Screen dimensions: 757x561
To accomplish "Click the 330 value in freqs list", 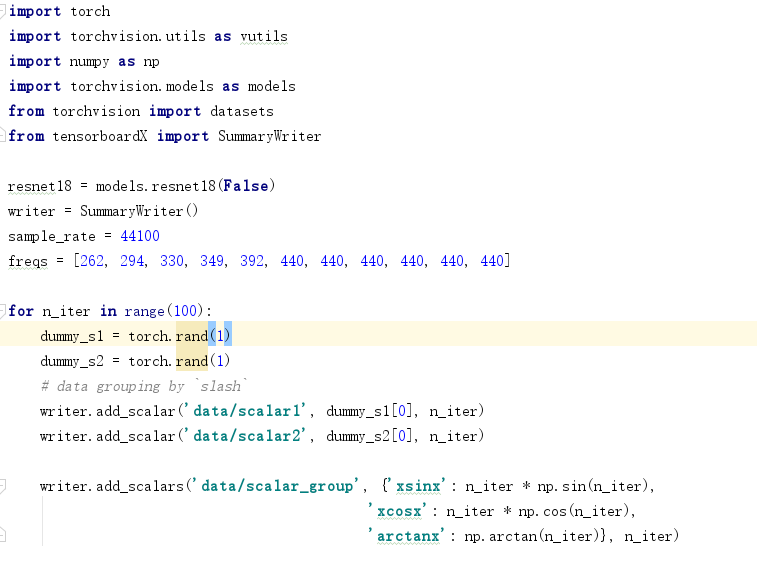I will pyautogui.click(x=172, y=261).
